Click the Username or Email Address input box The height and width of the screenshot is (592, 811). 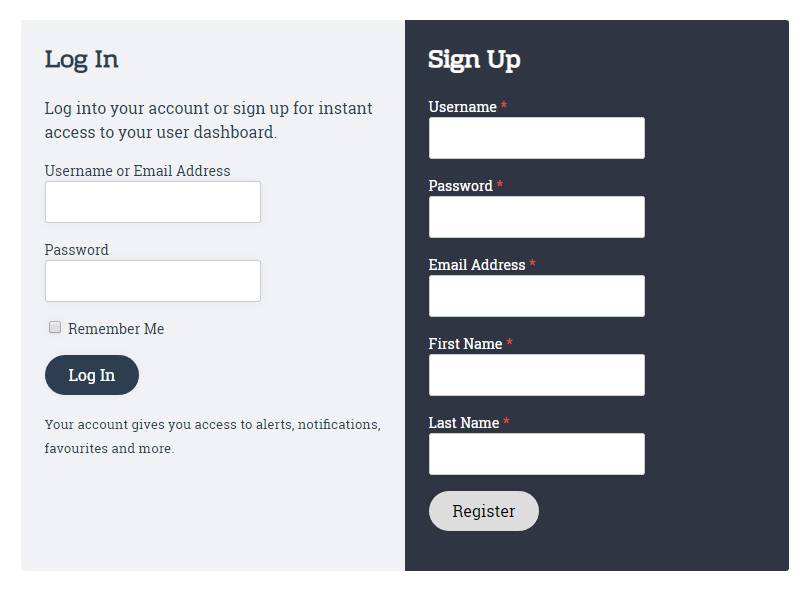point(152,202)
